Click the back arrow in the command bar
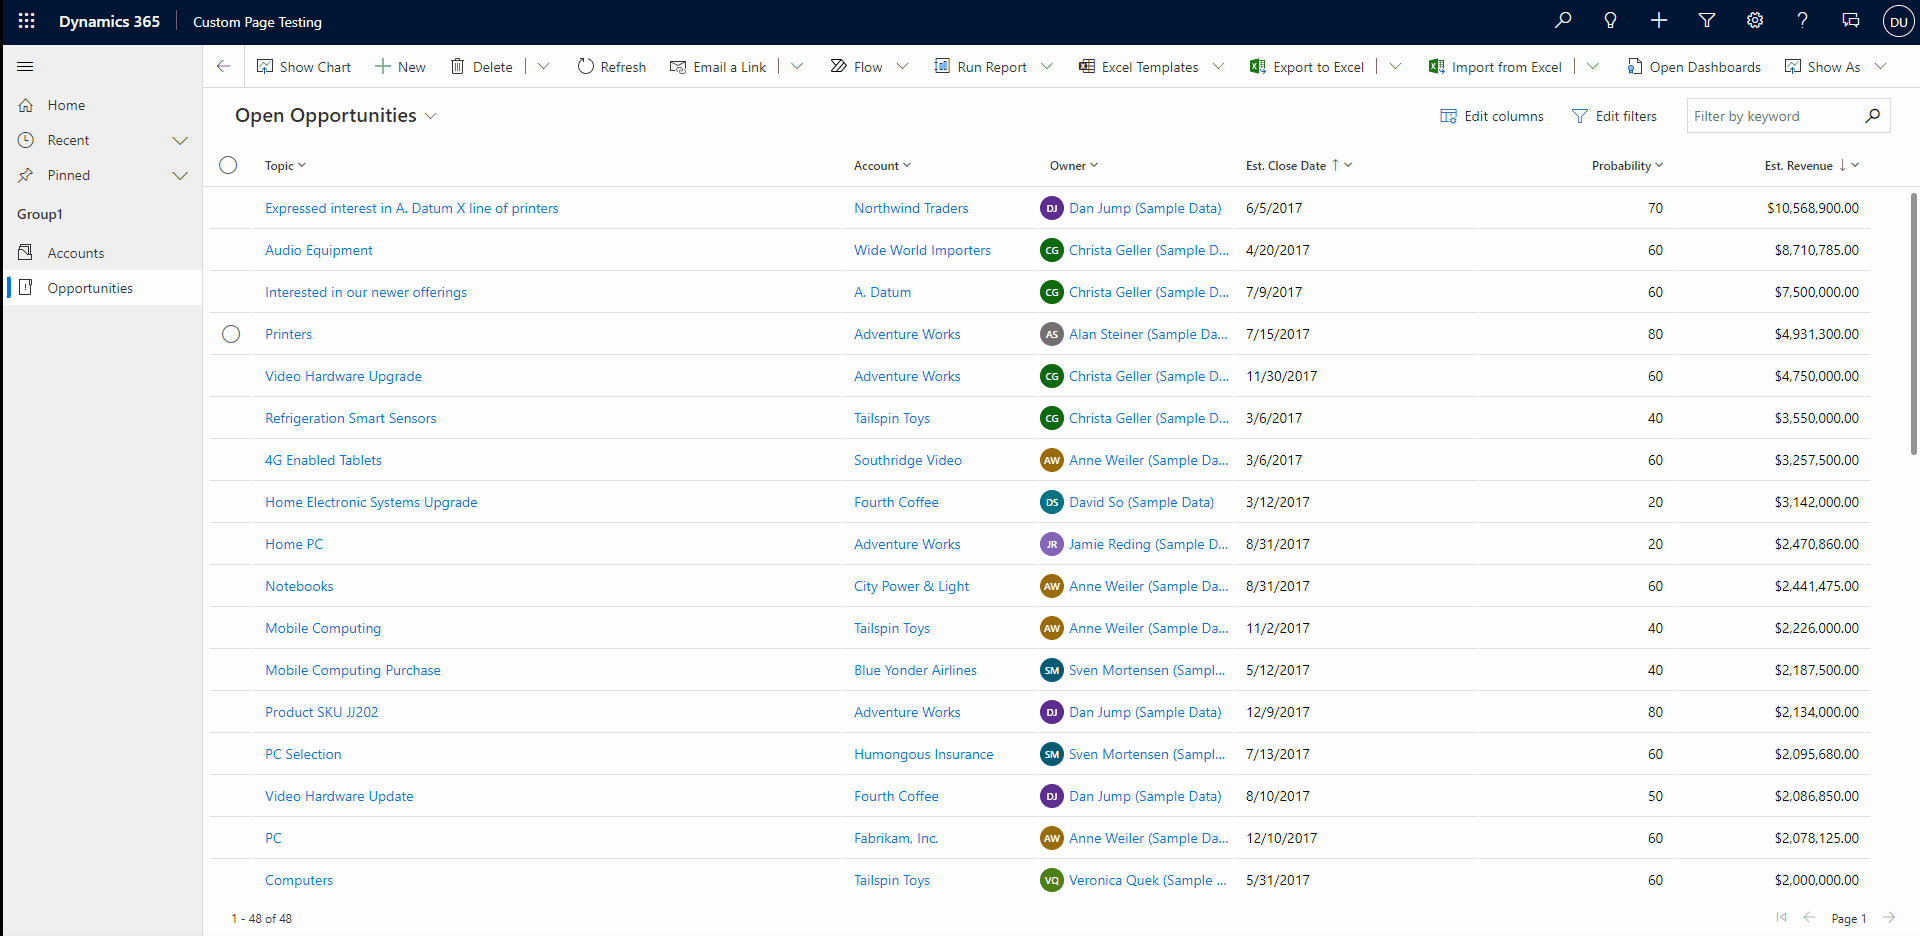 [x=224, y=67]
